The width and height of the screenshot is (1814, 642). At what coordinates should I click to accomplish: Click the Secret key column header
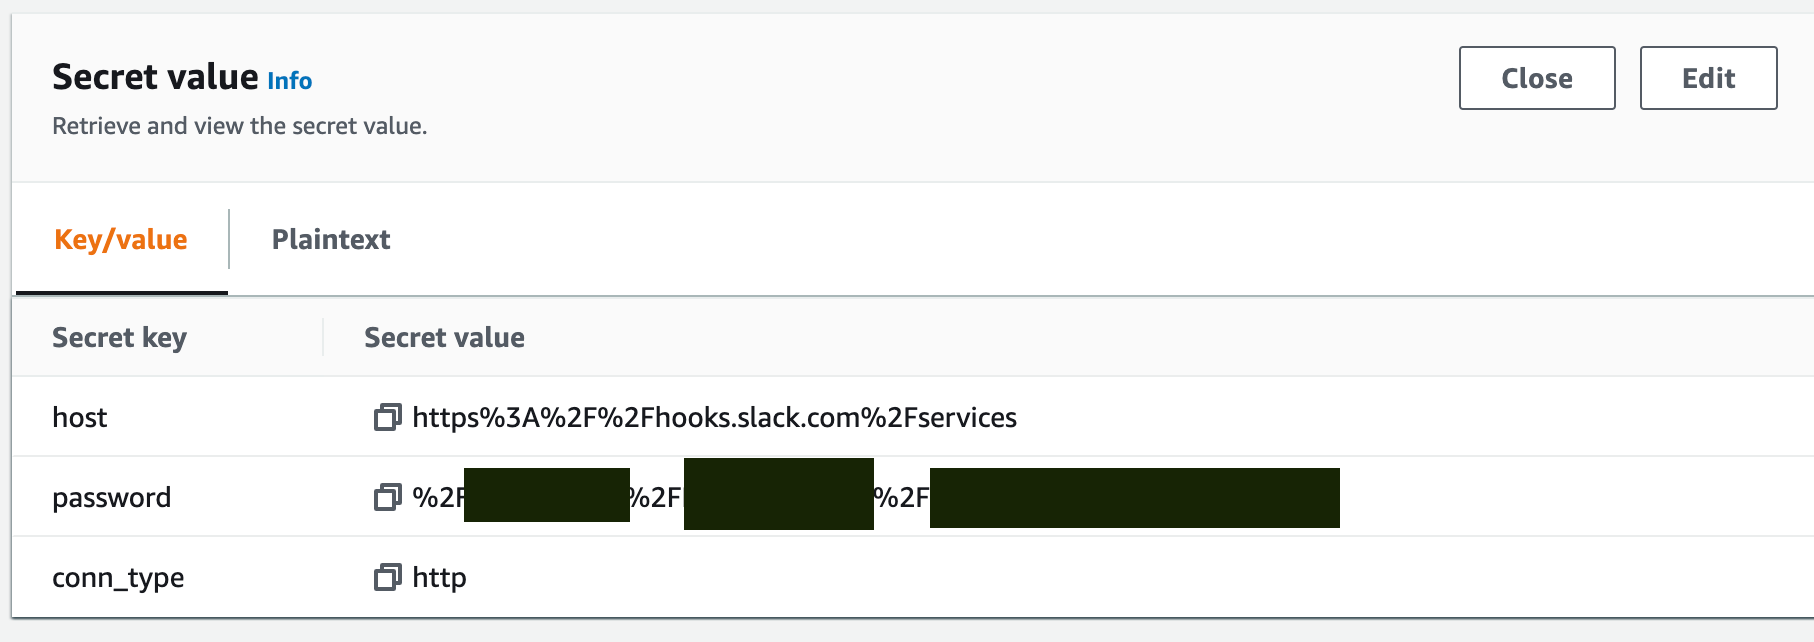[119, 338]
